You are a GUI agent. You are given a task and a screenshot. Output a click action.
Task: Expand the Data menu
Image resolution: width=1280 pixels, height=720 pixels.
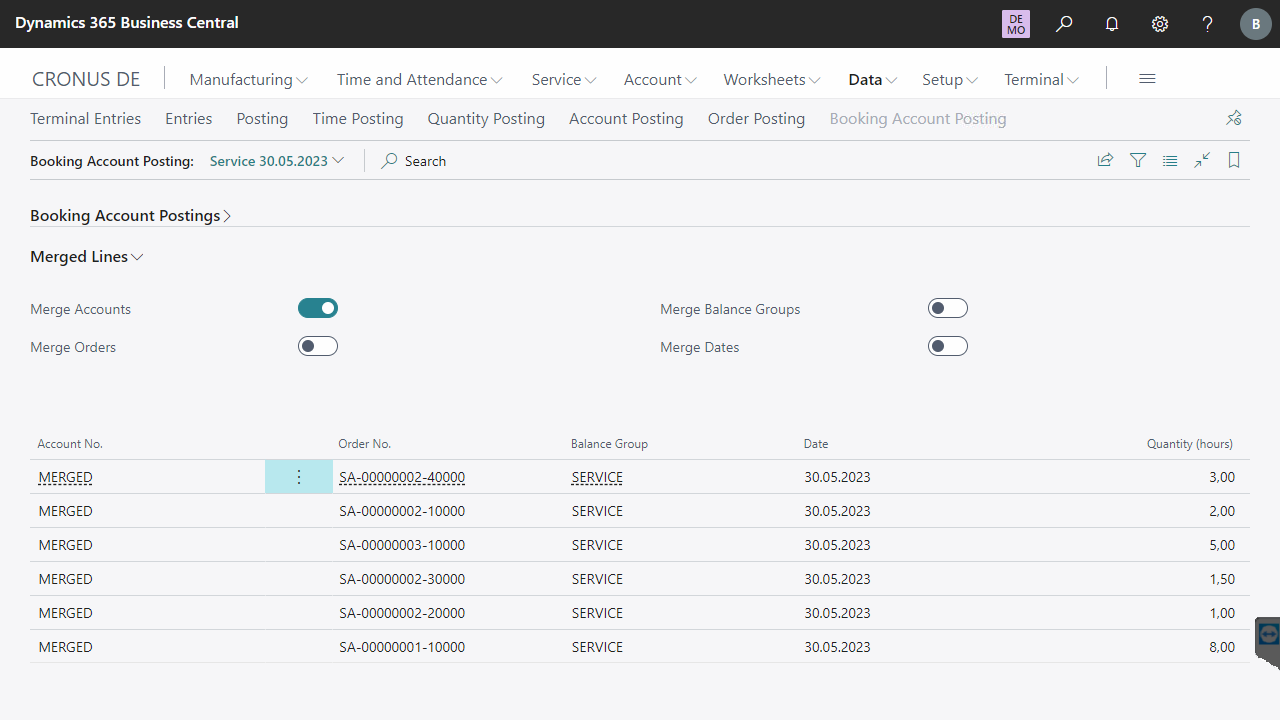(873, 79)
